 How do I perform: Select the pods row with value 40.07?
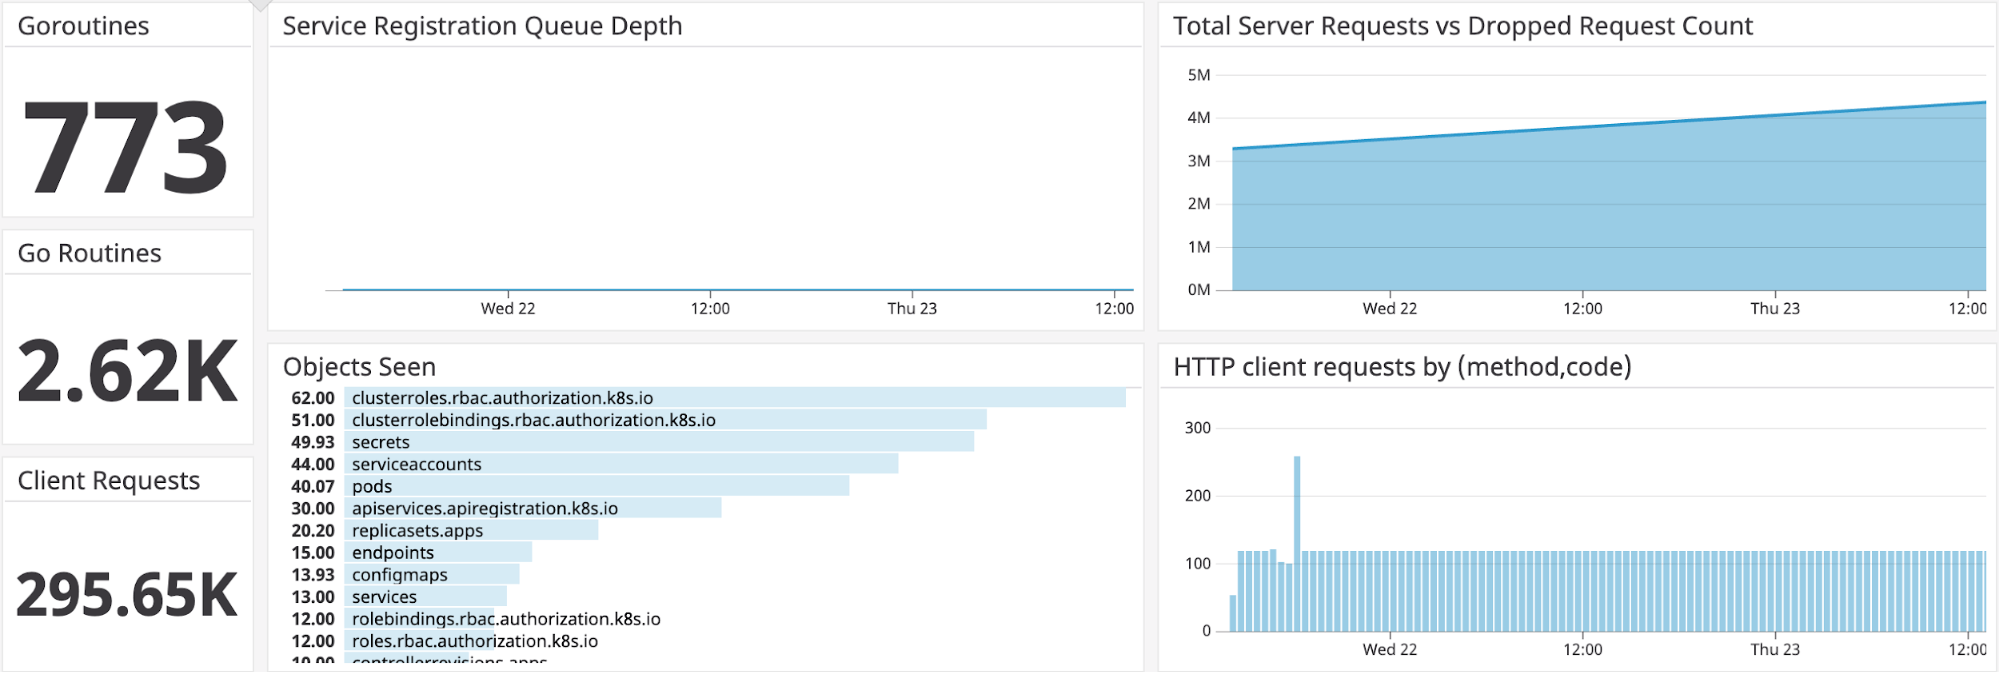click(596, 486)
